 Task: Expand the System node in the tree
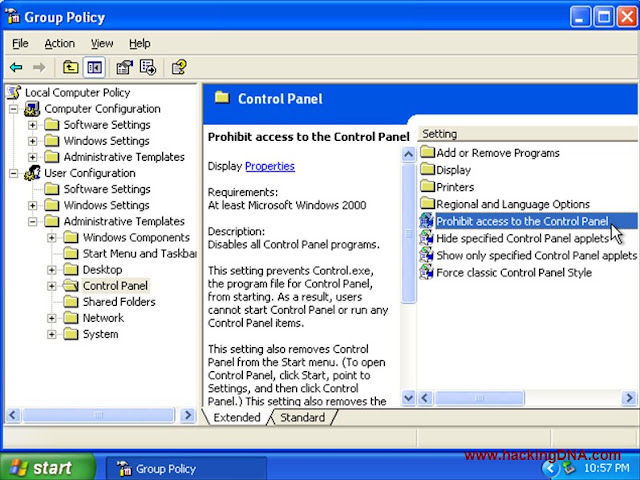(x=52, y=334)
